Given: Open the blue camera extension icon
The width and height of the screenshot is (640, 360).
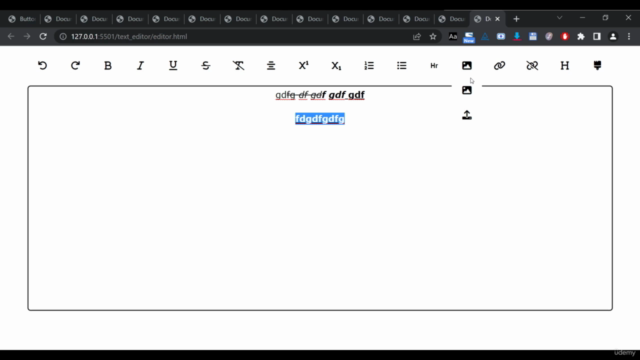Looking at the screenshot, I should (x=501, y=36).
